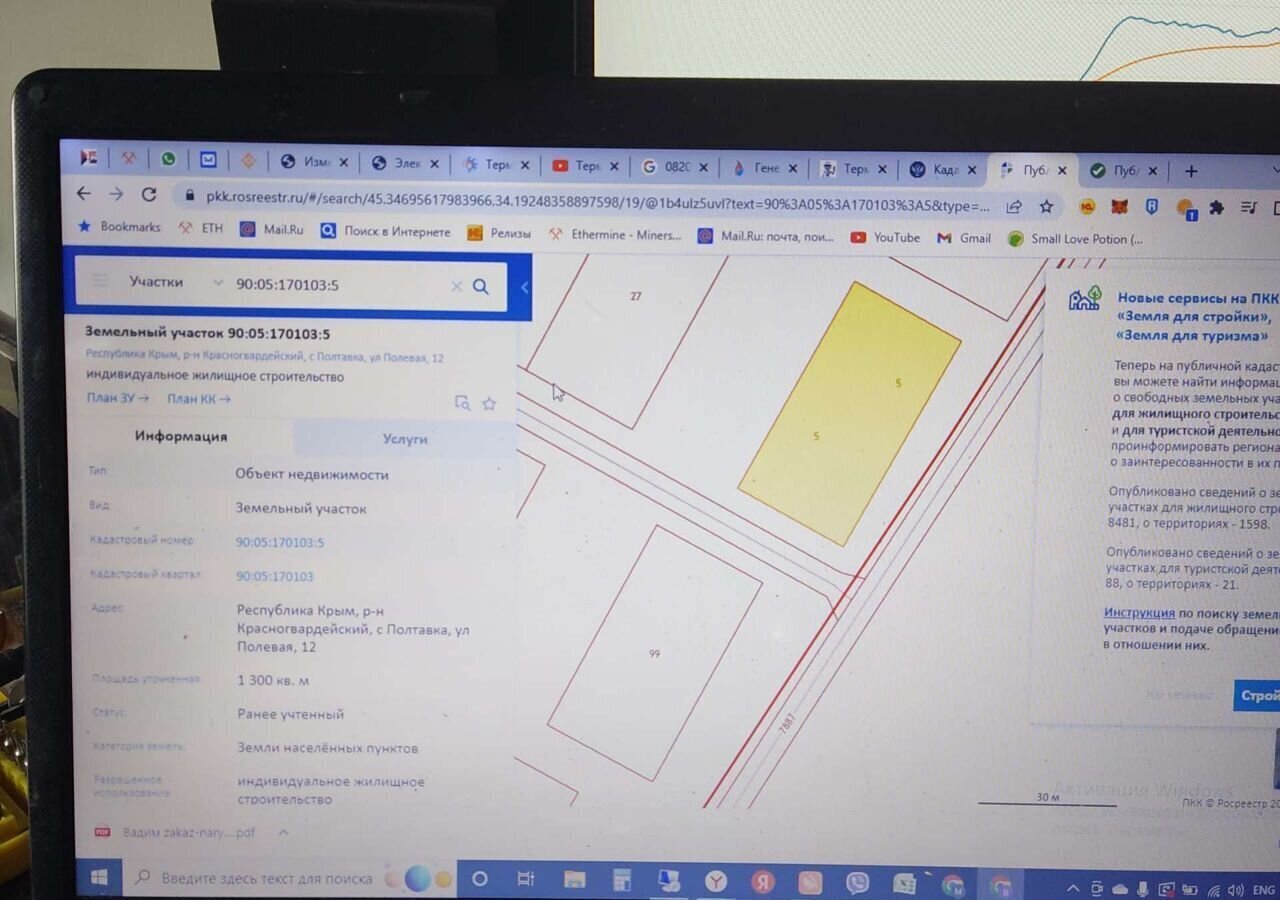Screen dimensions: 1280x900
Task: Open the Windows Start menu
Action: pos(99,878)
